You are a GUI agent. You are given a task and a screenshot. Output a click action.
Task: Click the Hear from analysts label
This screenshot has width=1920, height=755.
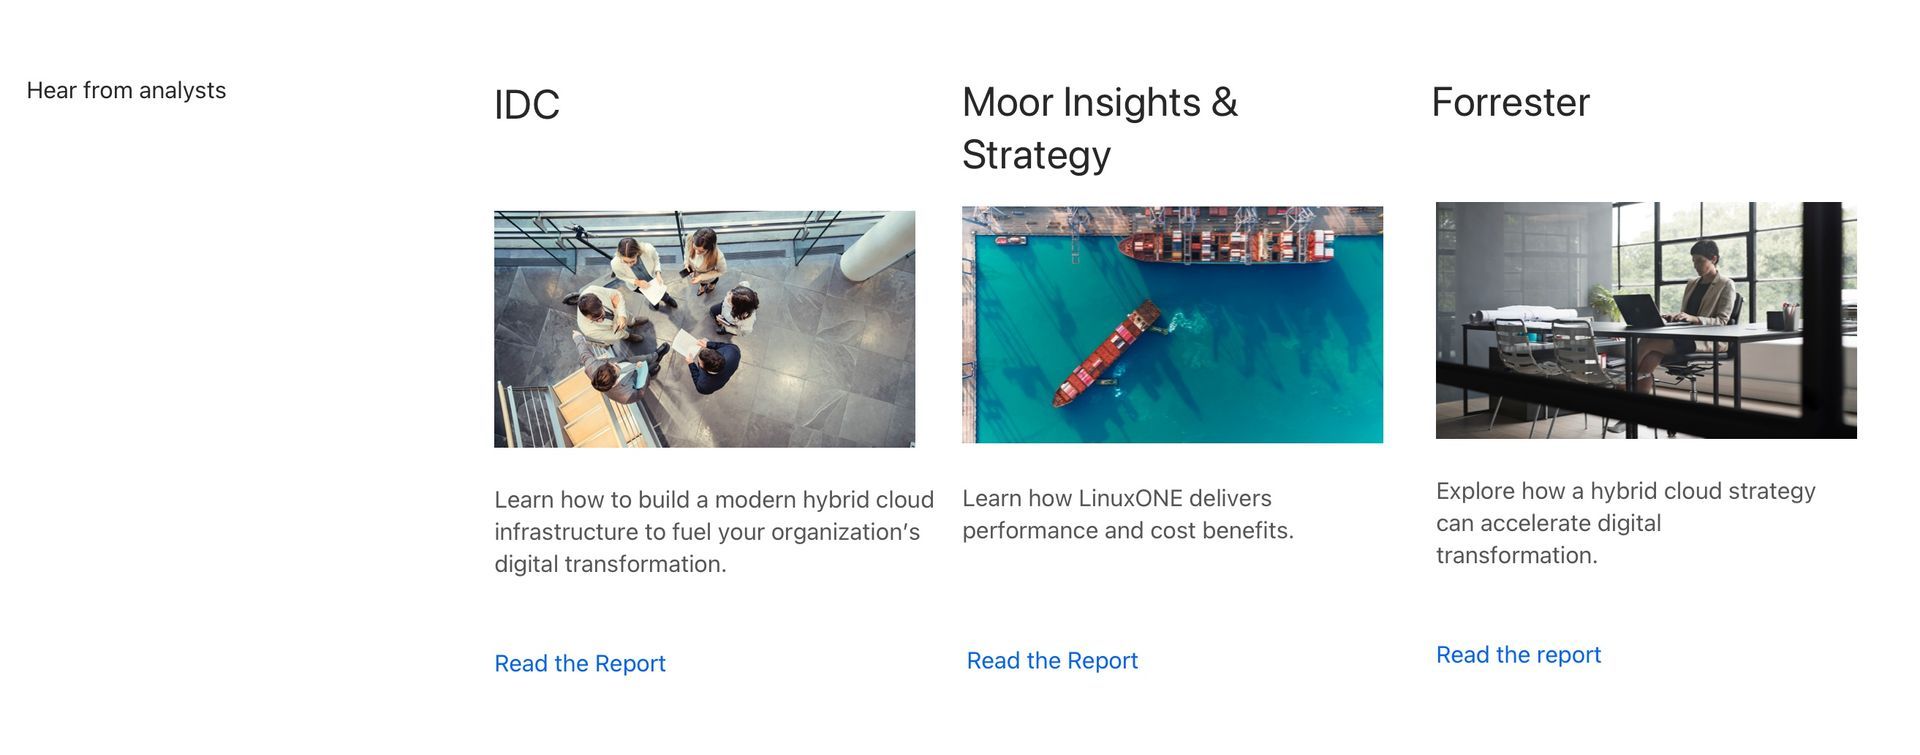click(x=126, y=90)
